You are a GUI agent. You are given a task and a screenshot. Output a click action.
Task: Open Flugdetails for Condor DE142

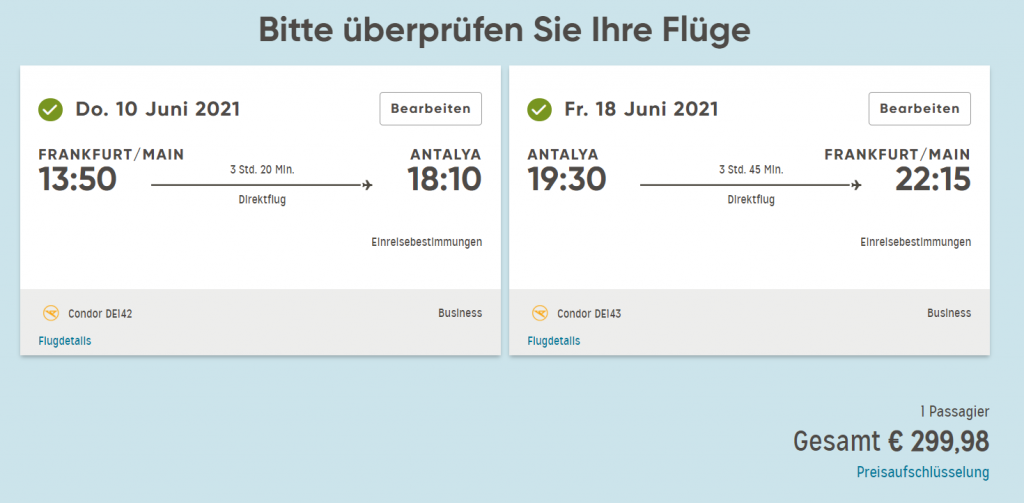click(65, 341)
